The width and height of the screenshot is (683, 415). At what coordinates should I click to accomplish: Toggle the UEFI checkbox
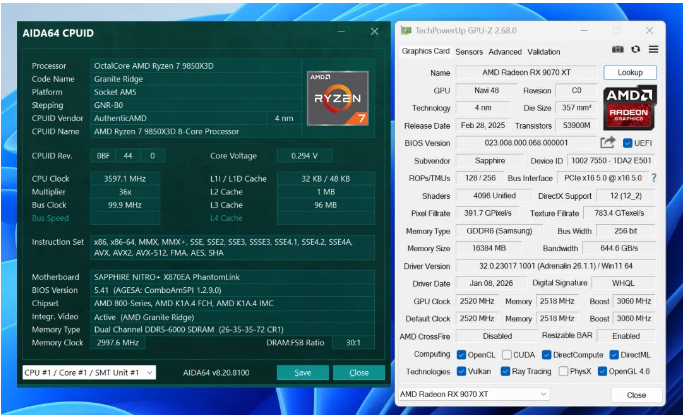point(627,143)
